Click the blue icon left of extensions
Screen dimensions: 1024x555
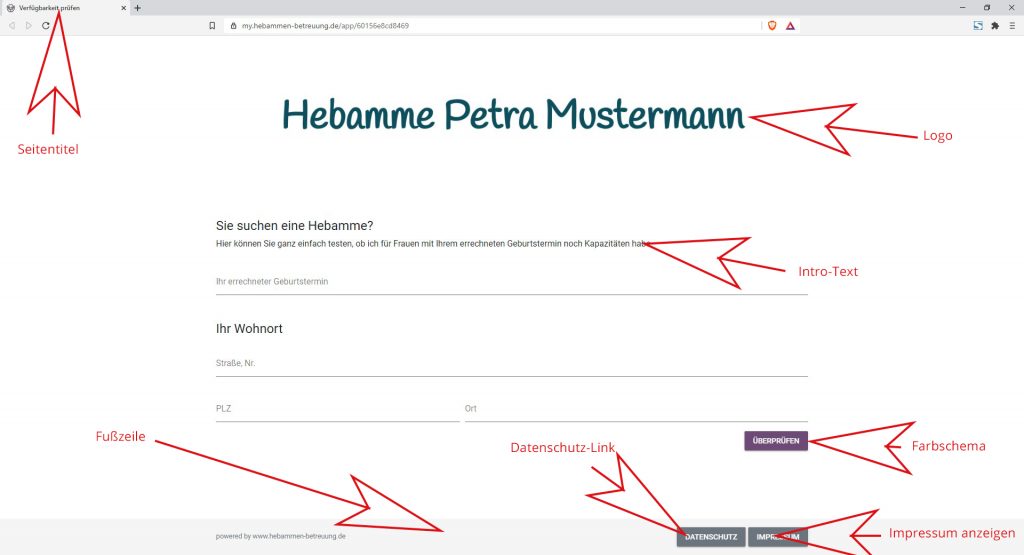coord(977,26)
